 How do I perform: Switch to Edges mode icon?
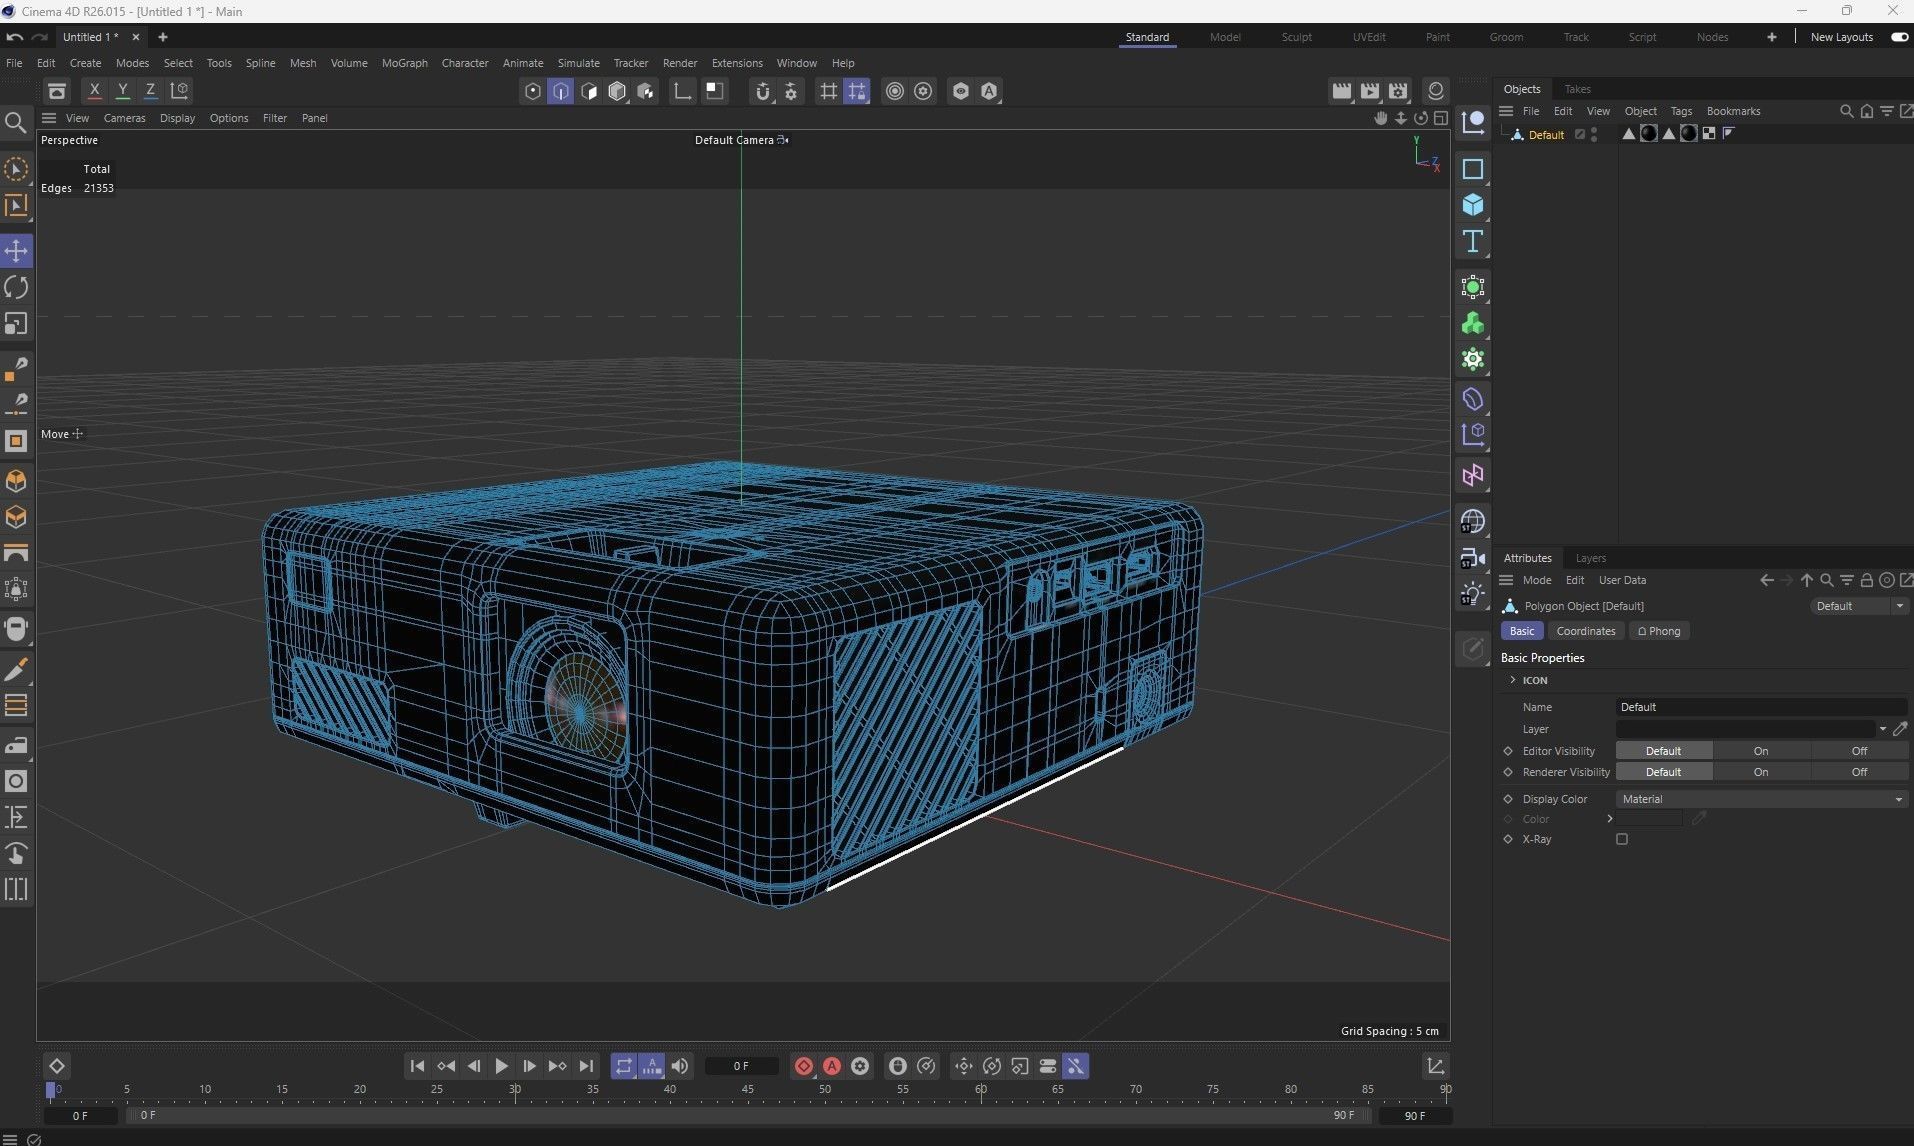tap(561, 91)
